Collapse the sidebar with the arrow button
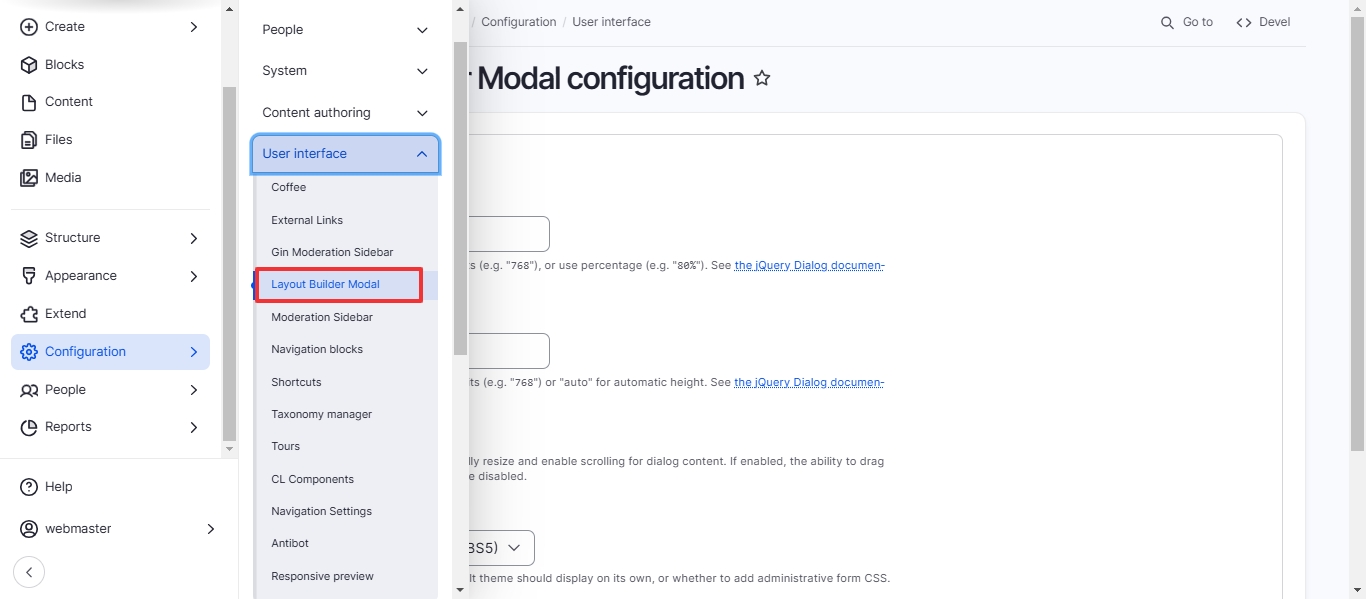The height and width of the screenshot is (599, 1366). [29, 572]
